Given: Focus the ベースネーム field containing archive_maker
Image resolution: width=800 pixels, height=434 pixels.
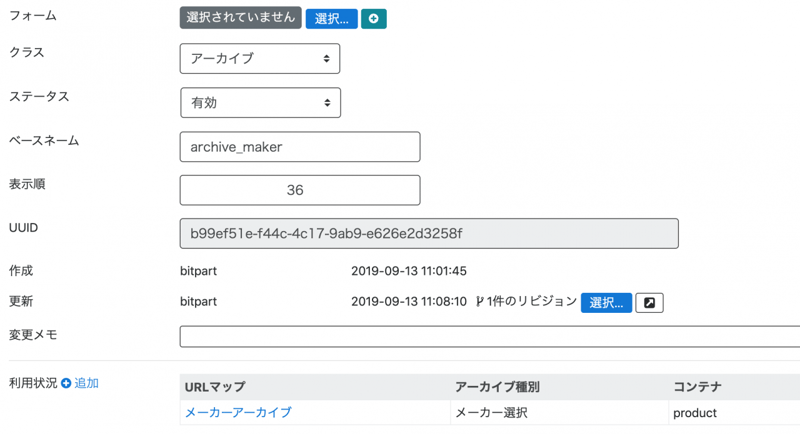Looking at the screenshot, I should tap(300, 147).
